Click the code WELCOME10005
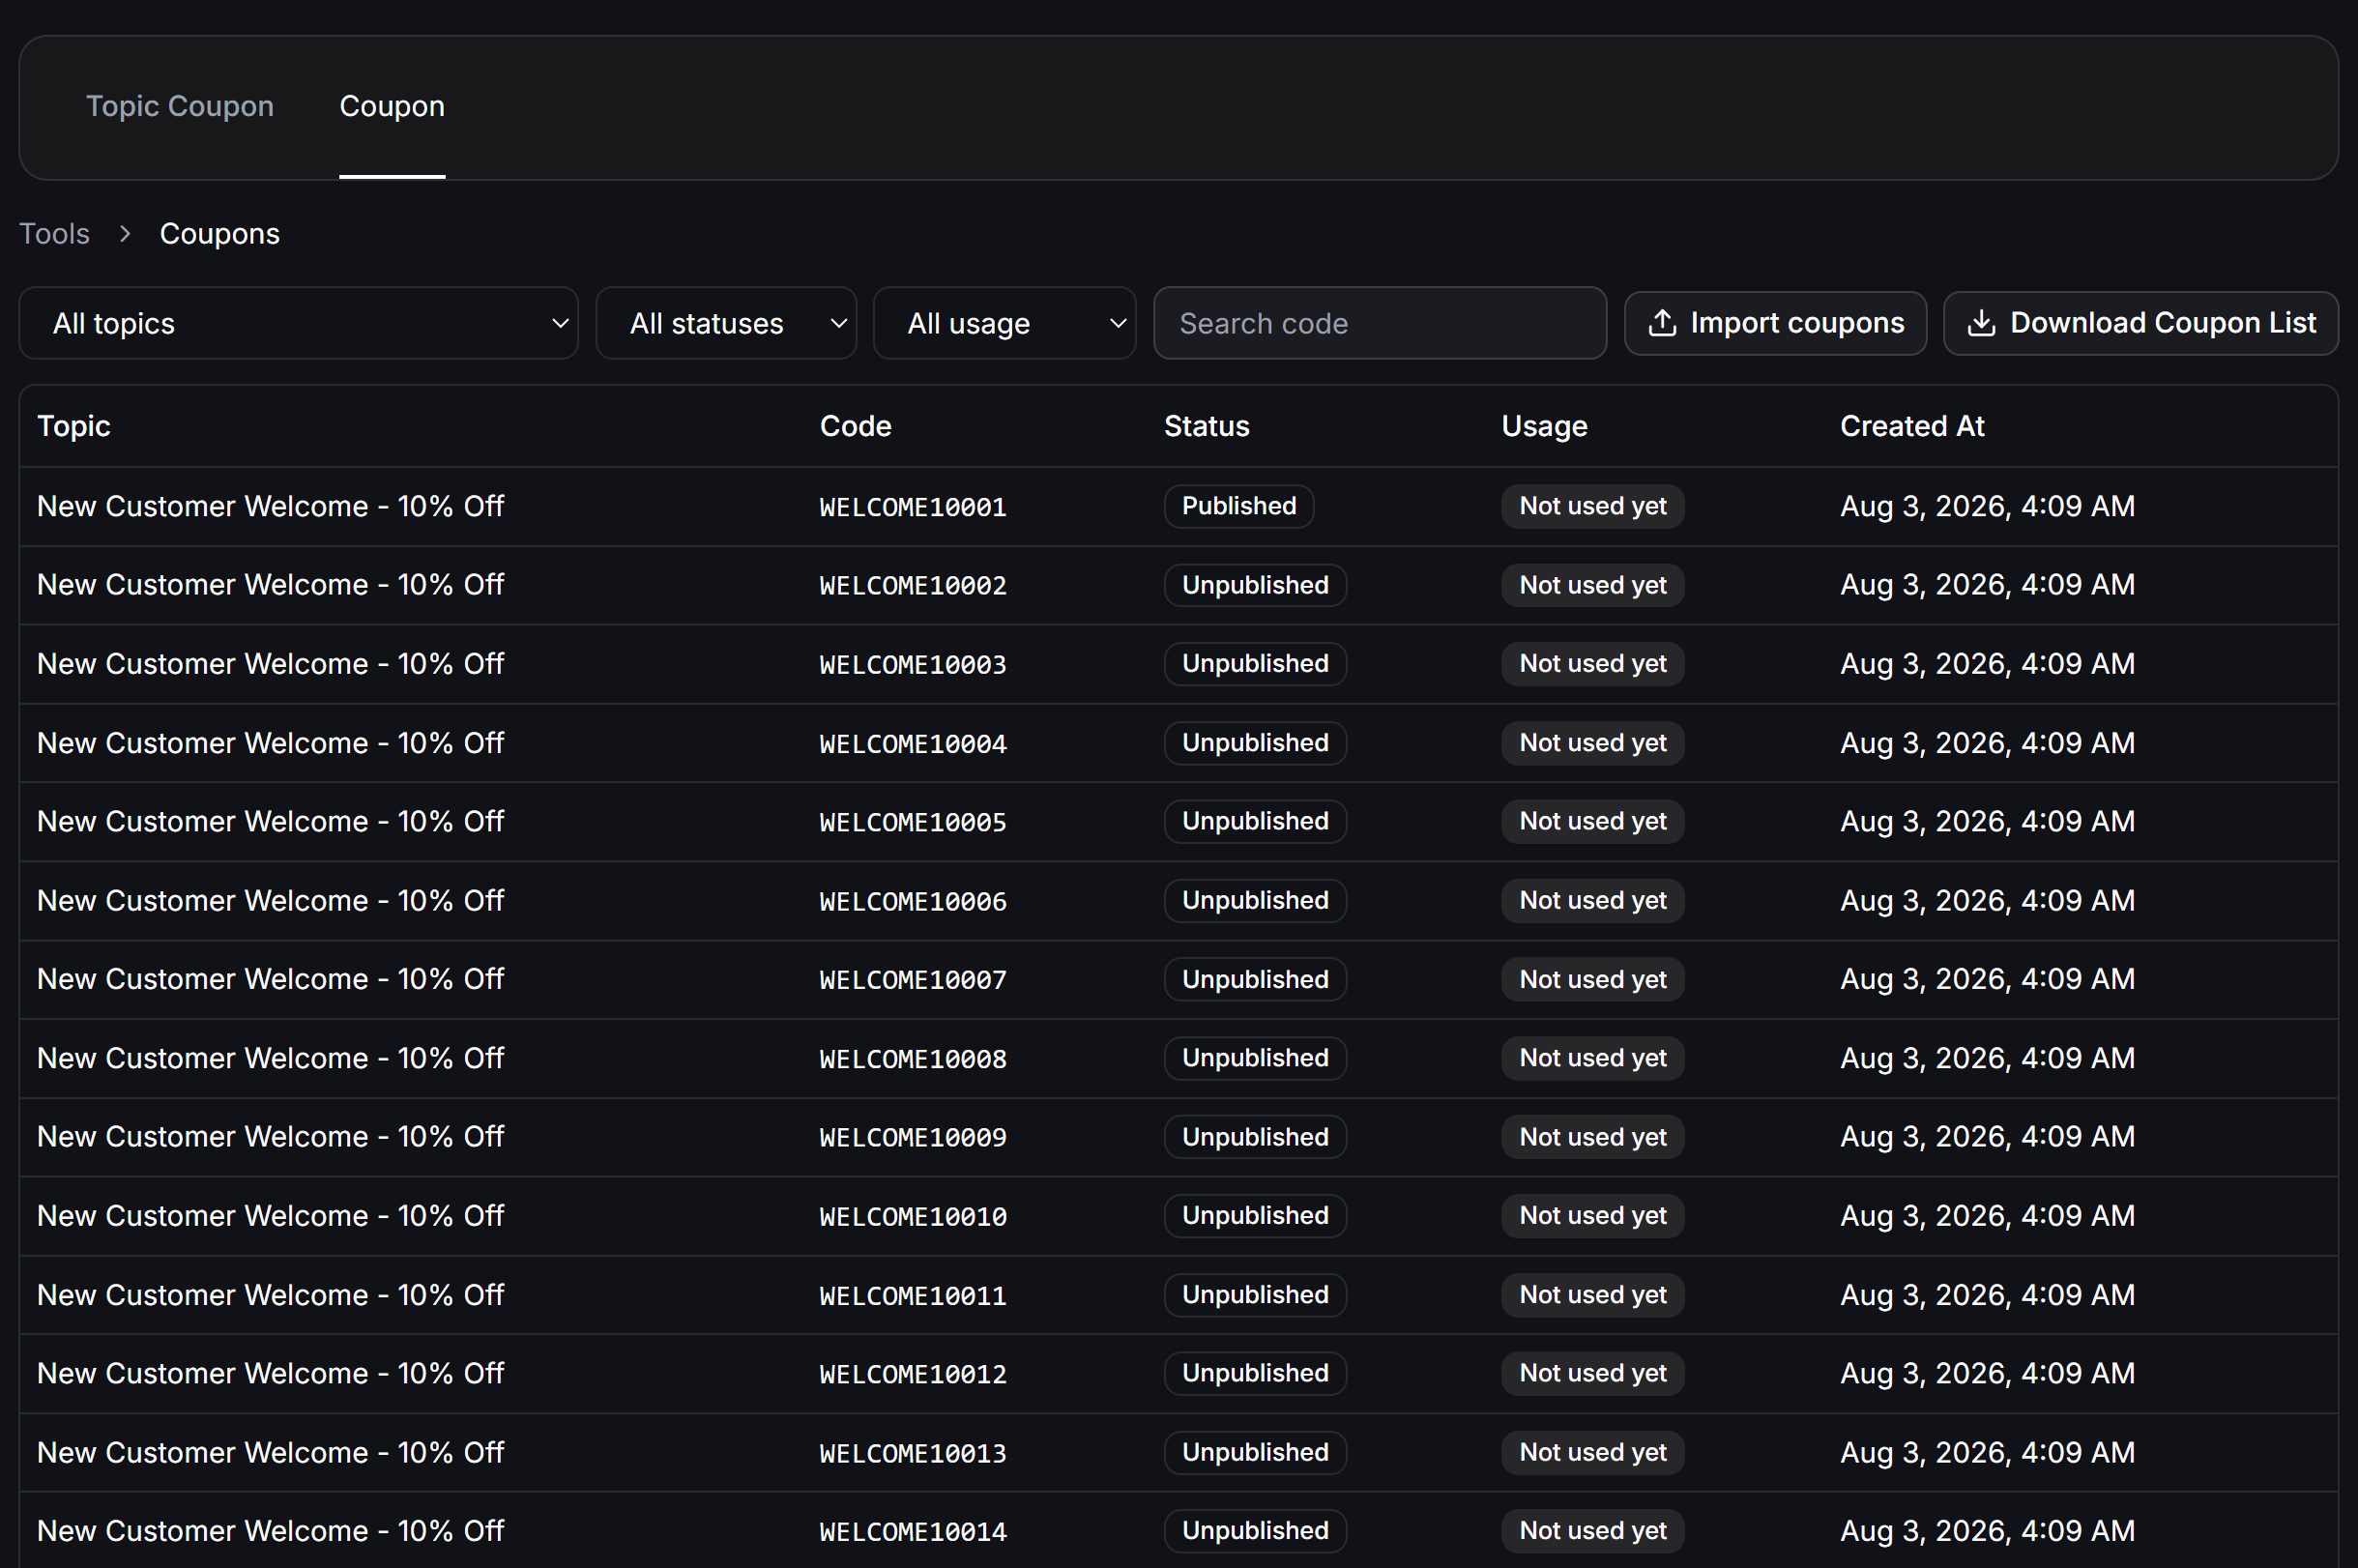This screenshot has height=1568, width=2358. pyautogui.click(x=913, y=822)
